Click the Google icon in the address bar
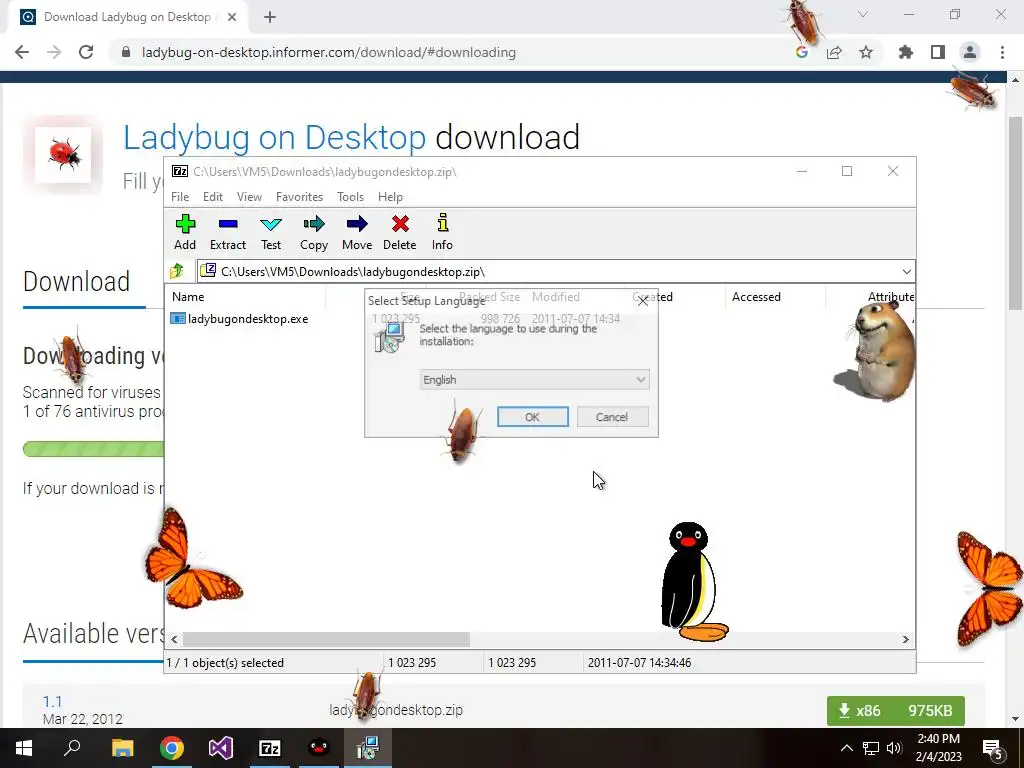The height and width of the screenshot is (768, 1024). click(802, 52)
